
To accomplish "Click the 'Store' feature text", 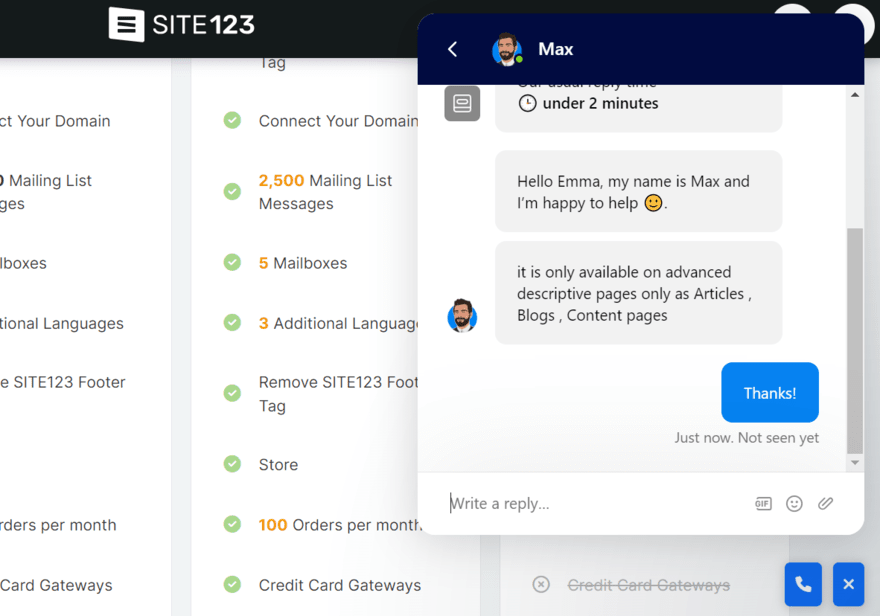I will point(278,465).
